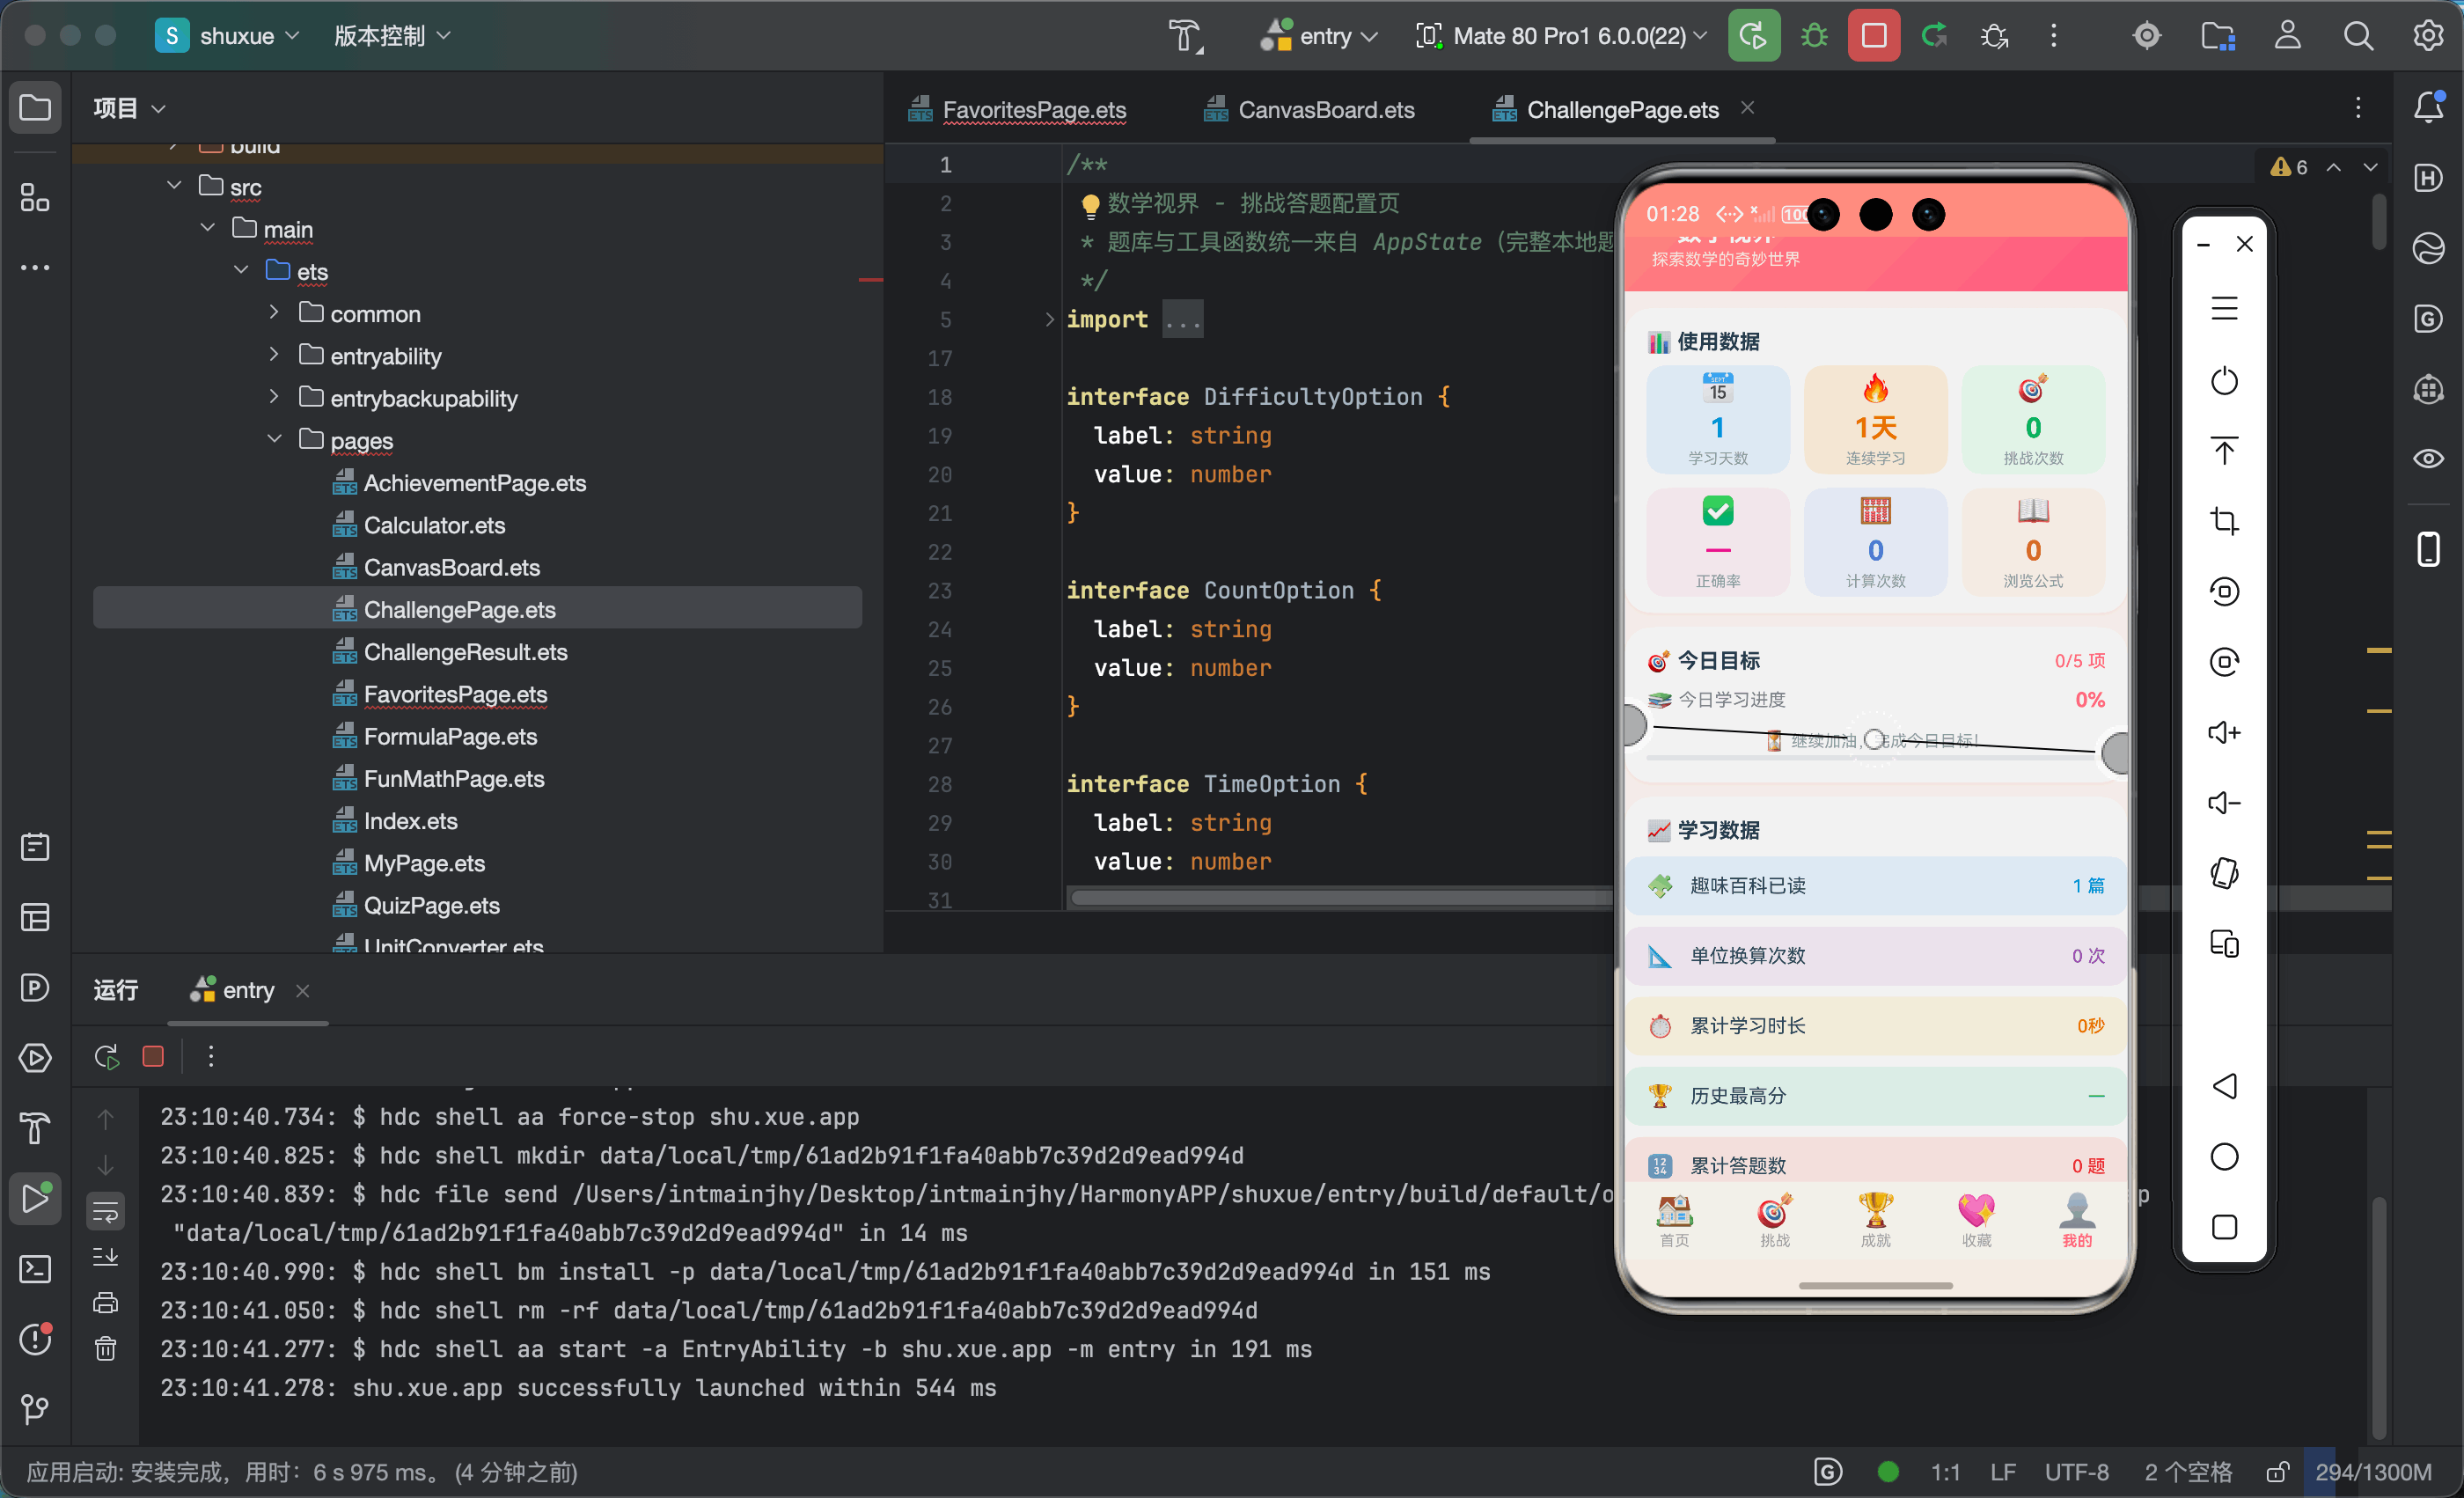Click emulator recent apps square button
The width and height of the screenshot is (2464, 1498).
(2224, 1226)
